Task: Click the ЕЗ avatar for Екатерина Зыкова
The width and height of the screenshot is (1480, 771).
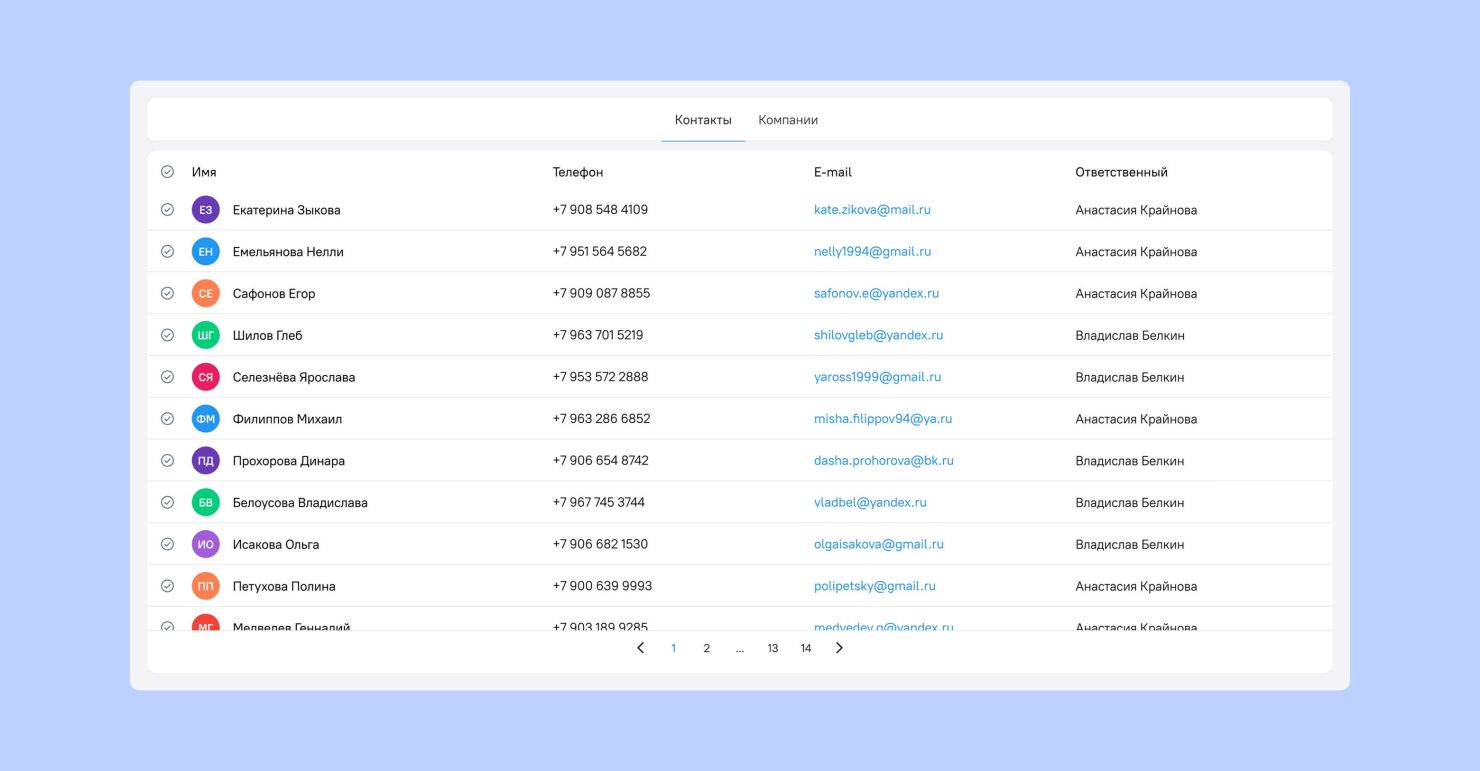Action: (205, 210)
